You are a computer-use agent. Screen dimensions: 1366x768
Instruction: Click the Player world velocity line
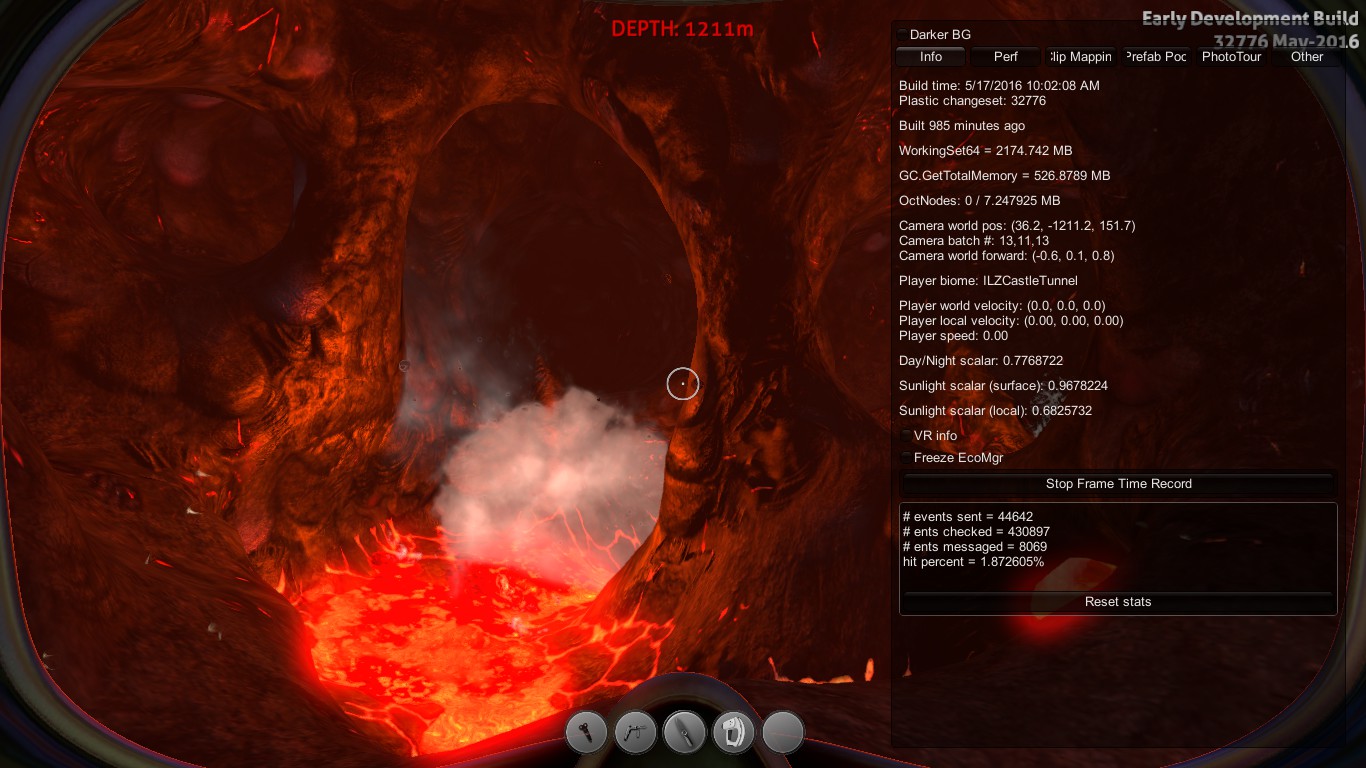(x=1002, y=306)
